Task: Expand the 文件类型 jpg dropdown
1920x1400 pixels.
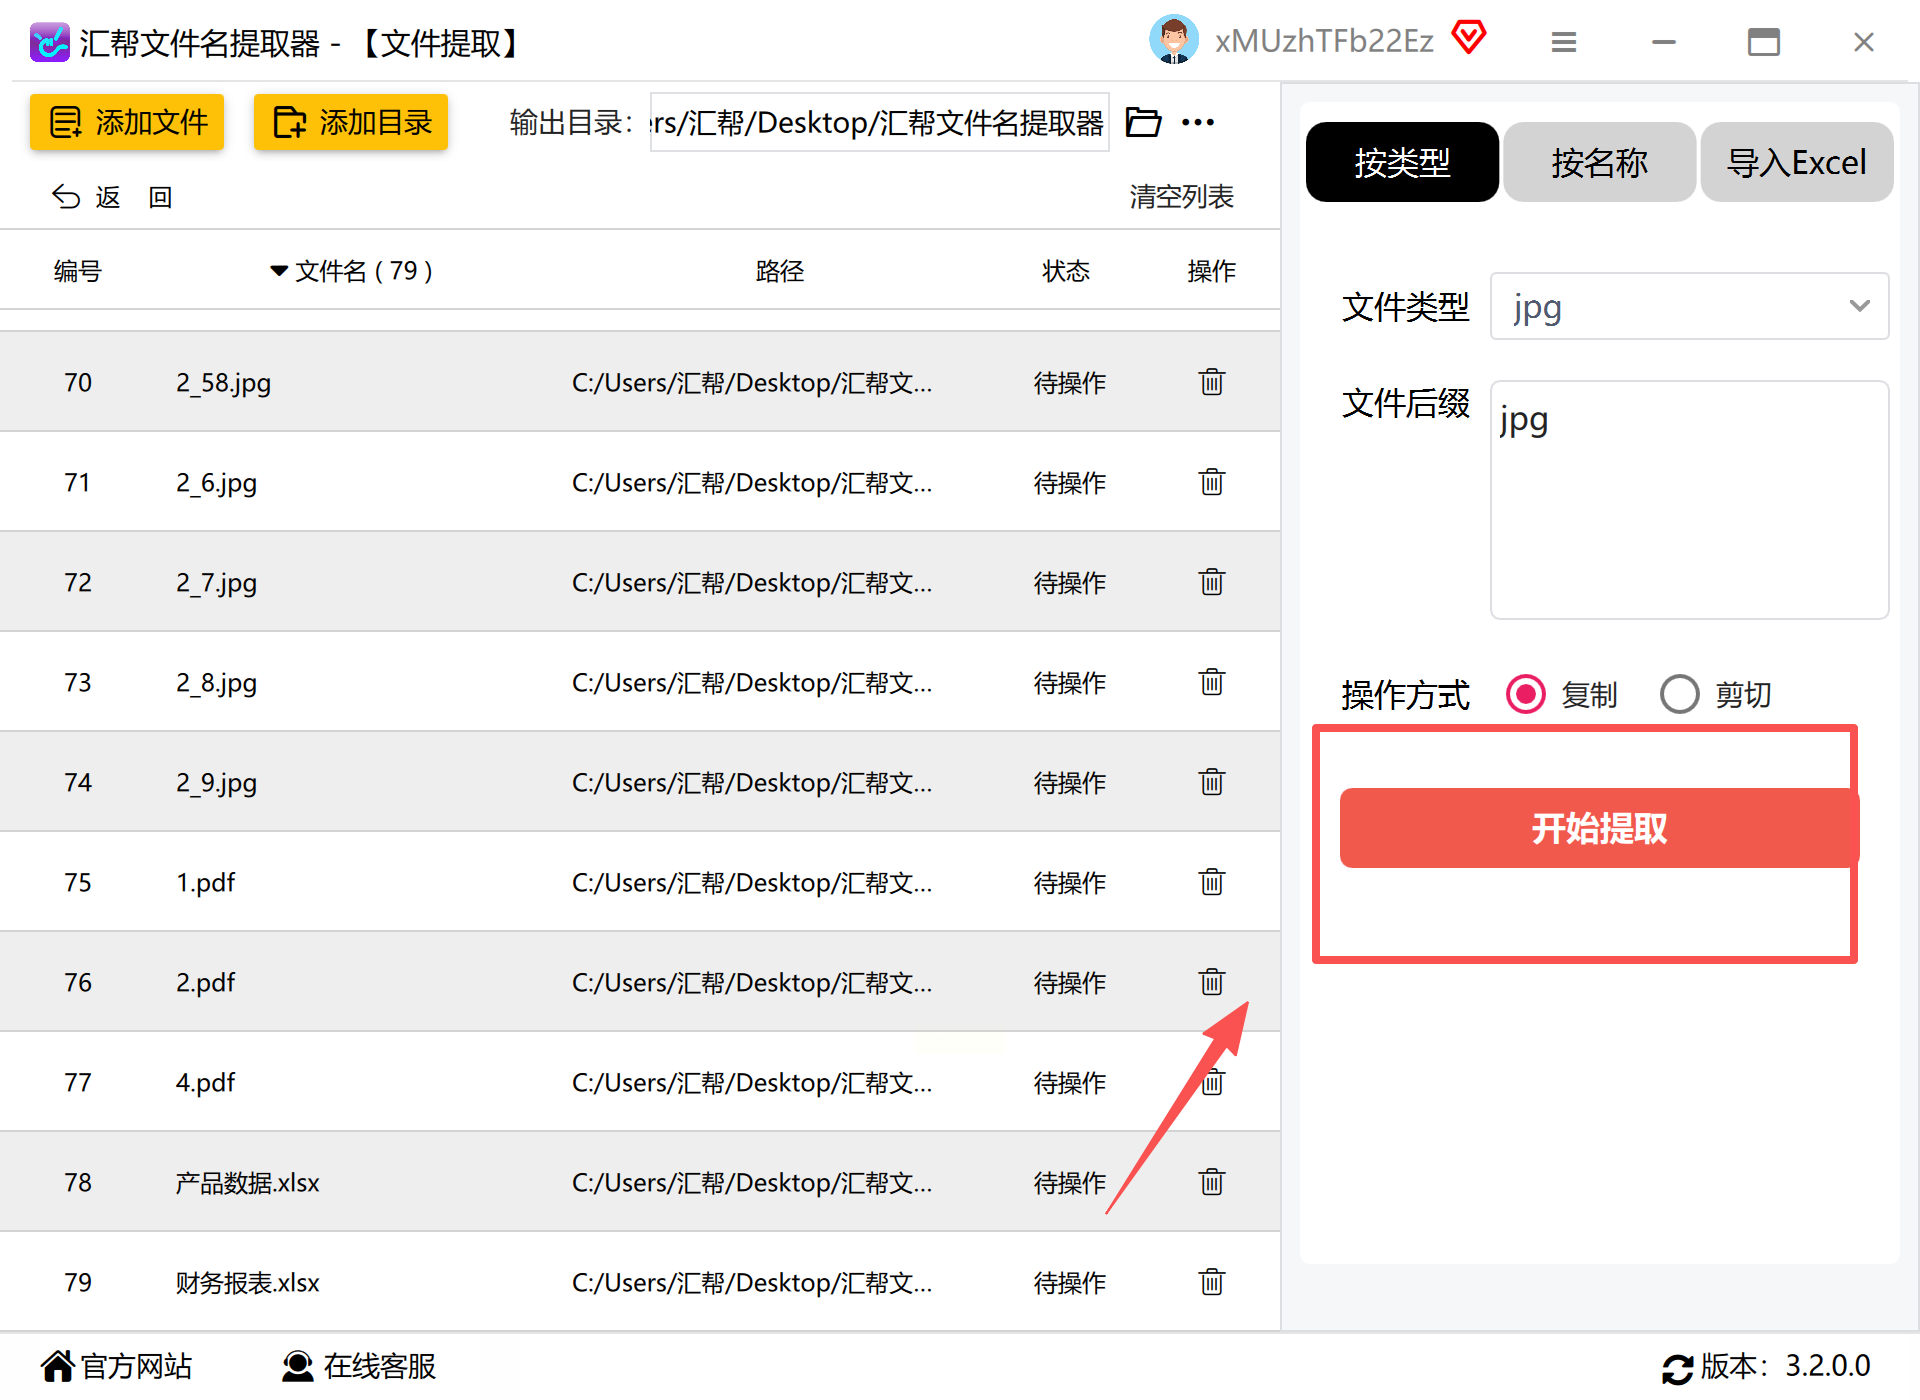Action: 1688,306
